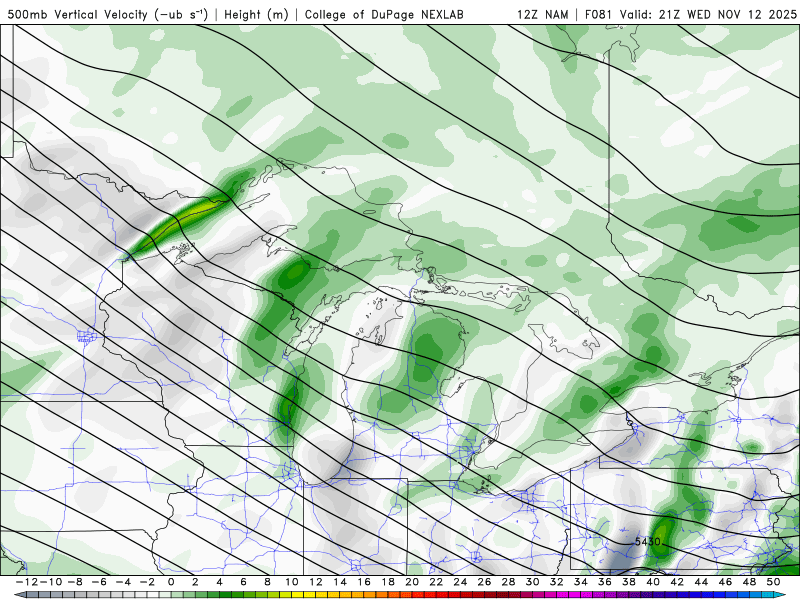The width and height of the screenshot is (800, 600).
Task: Click the "30" value on the color scale
Action: pos(533,582)
